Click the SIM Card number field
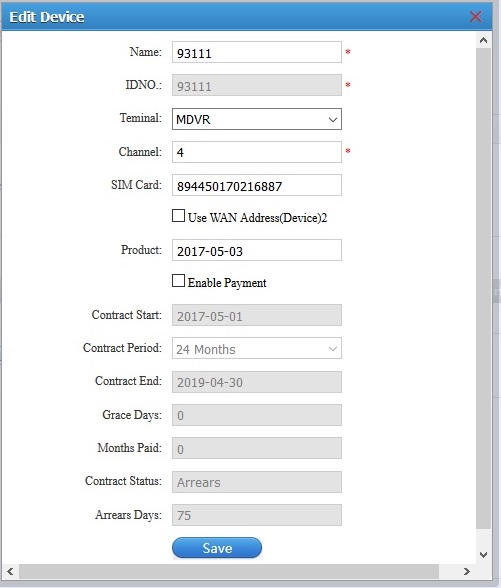The width and height of the screenshot is (501, 588). pyautogui.click(x=257, y=185)
